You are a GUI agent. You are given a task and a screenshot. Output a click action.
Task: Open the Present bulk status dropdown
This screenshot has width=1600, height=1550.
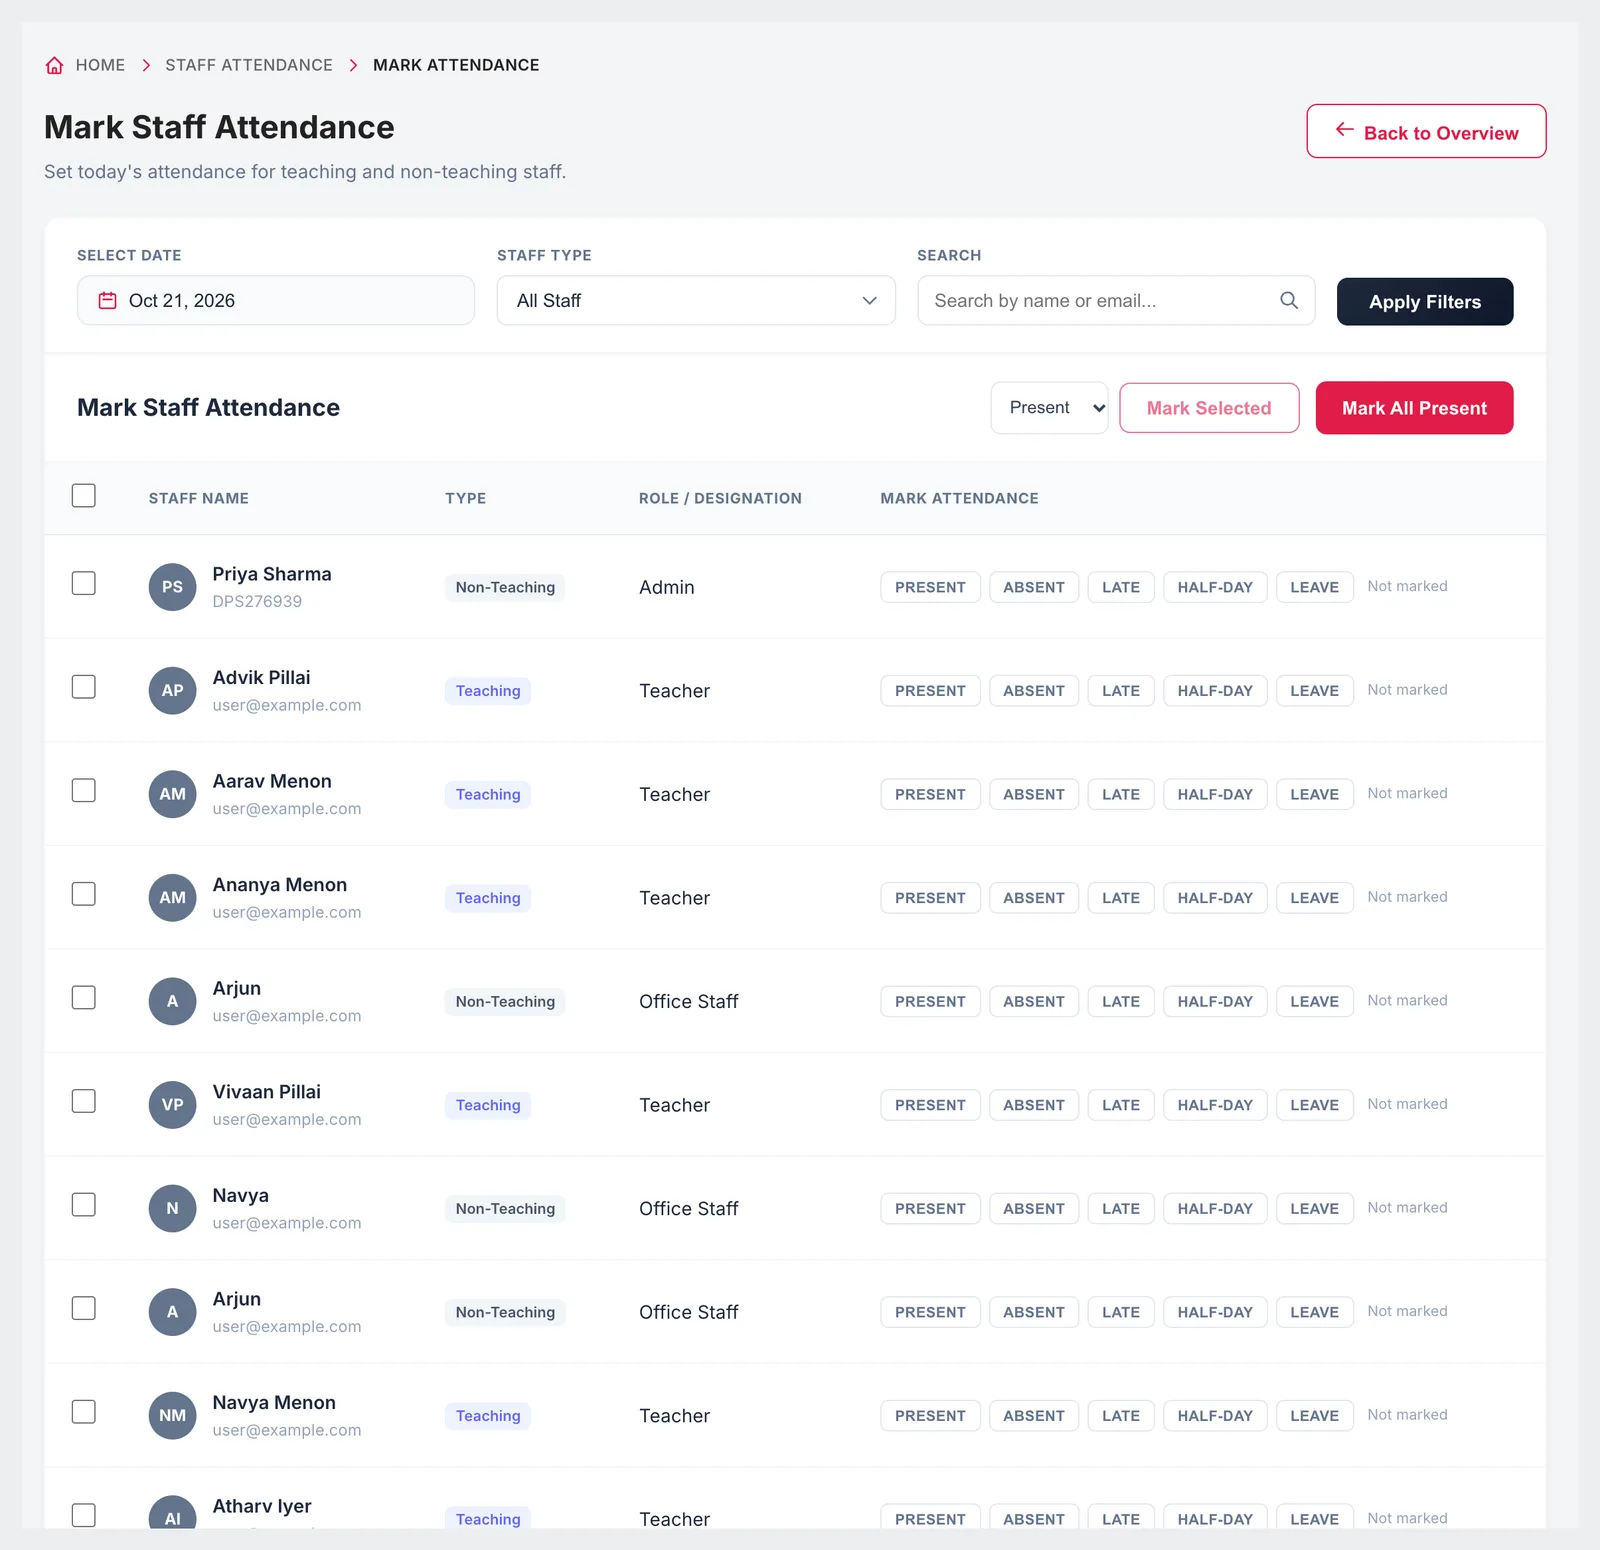(1049, 408)
